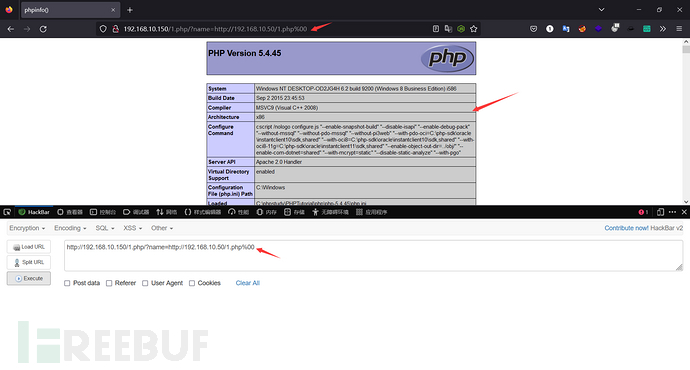
Task: Open the Pocket save icon
Action: [x=533, y=29]
